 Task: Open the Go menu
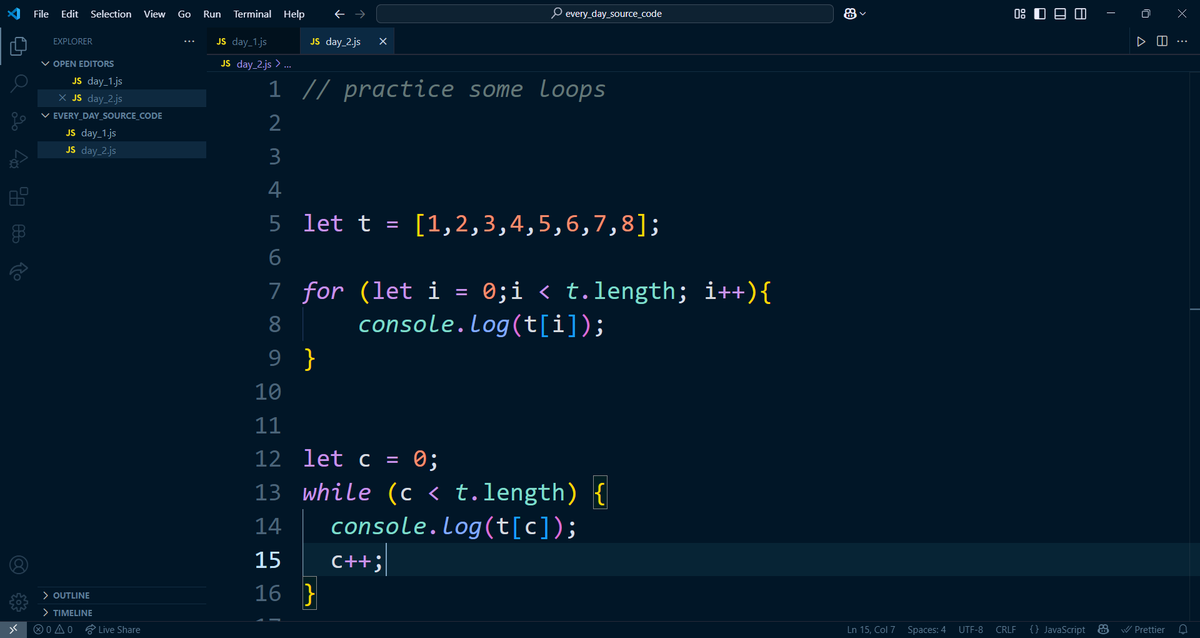coord(184,14)
